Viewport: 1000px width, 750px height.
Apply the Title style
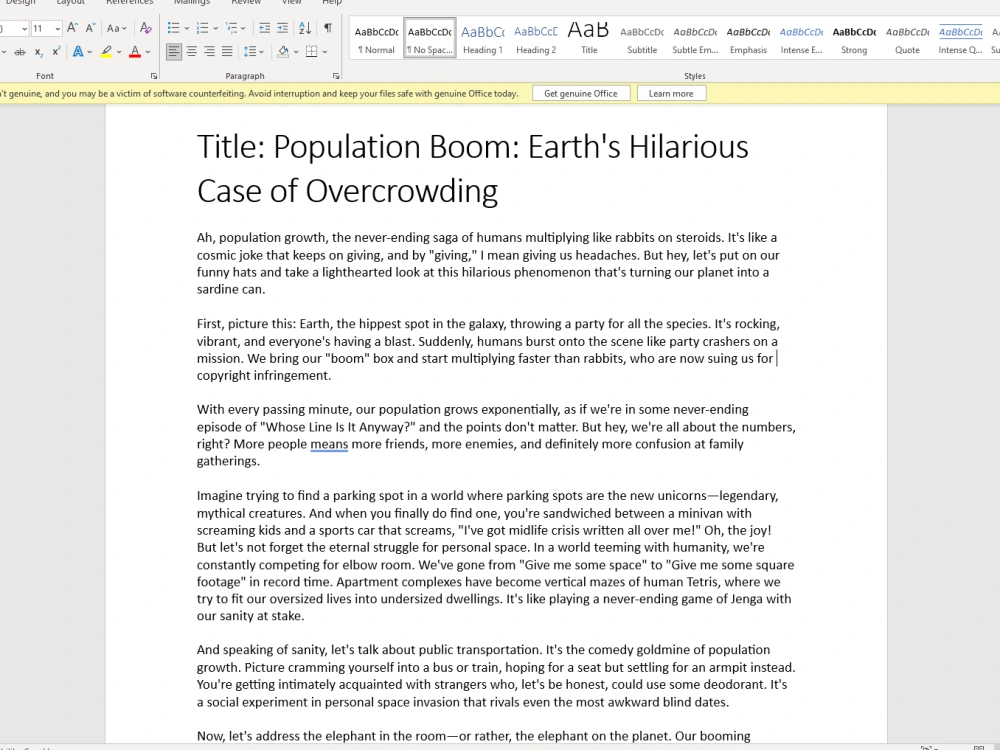589,38
